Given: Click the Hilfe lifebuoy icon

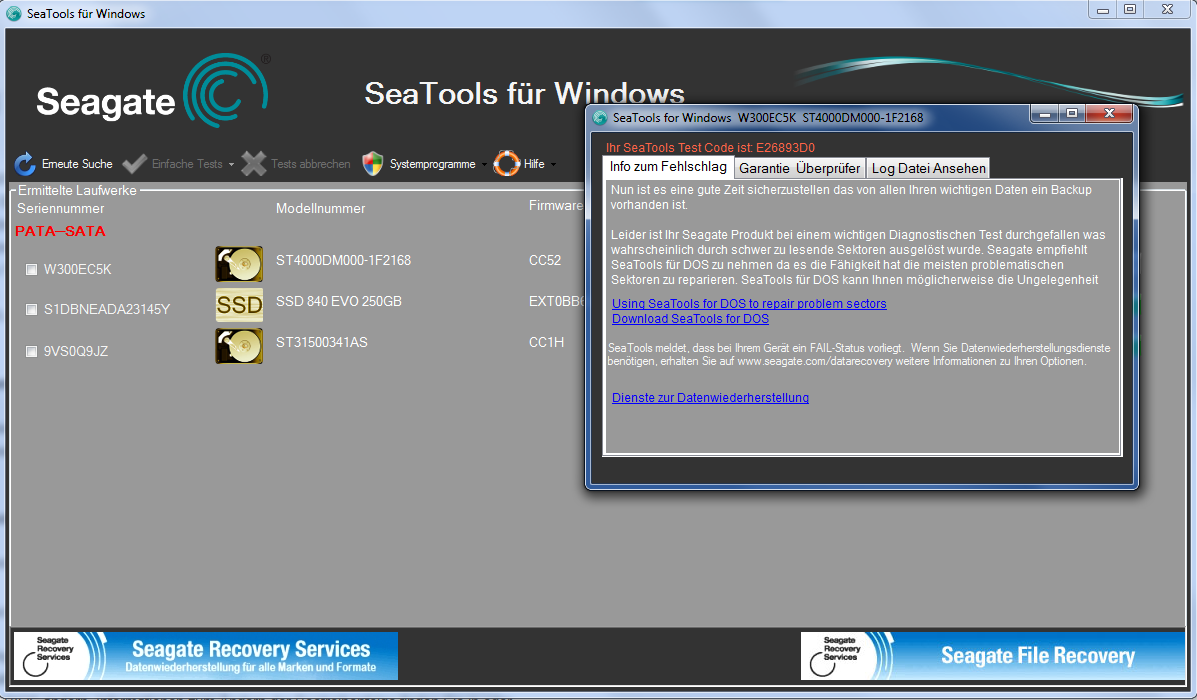Looking at the screenshot, I should coord(506,163).
